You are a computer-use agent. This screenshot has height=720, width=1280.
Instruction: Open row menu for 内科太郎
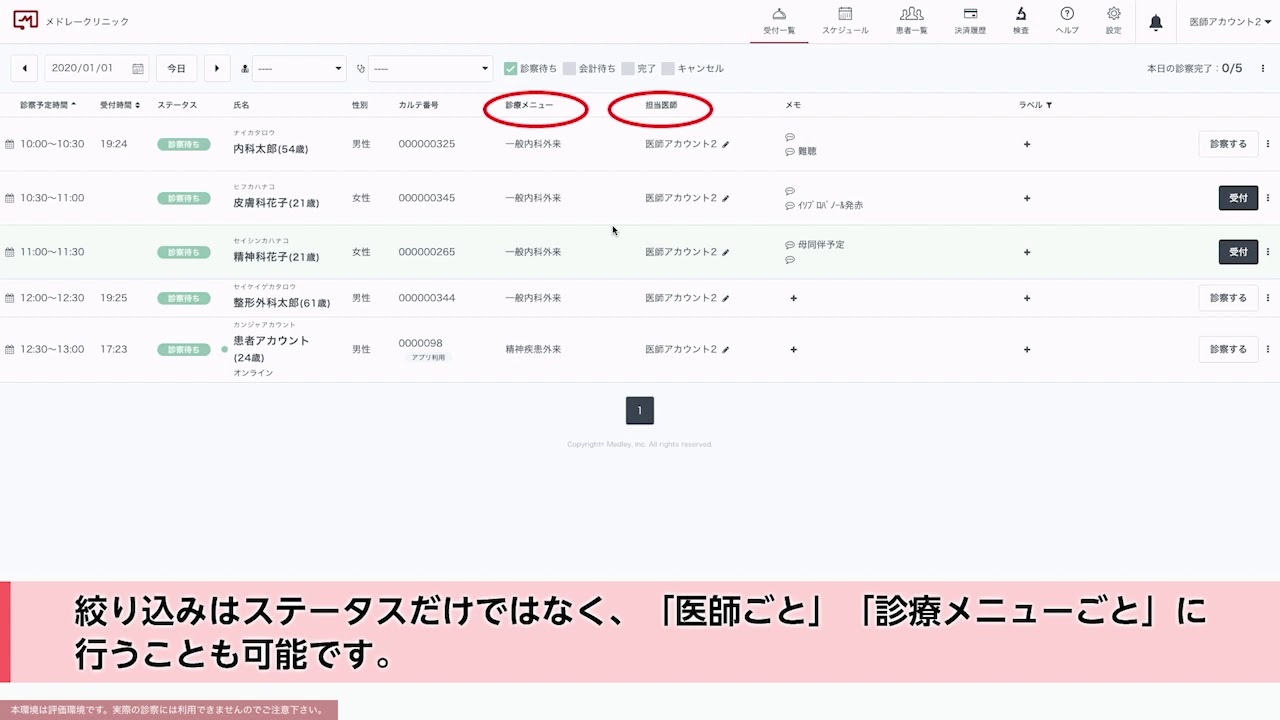1268,144
